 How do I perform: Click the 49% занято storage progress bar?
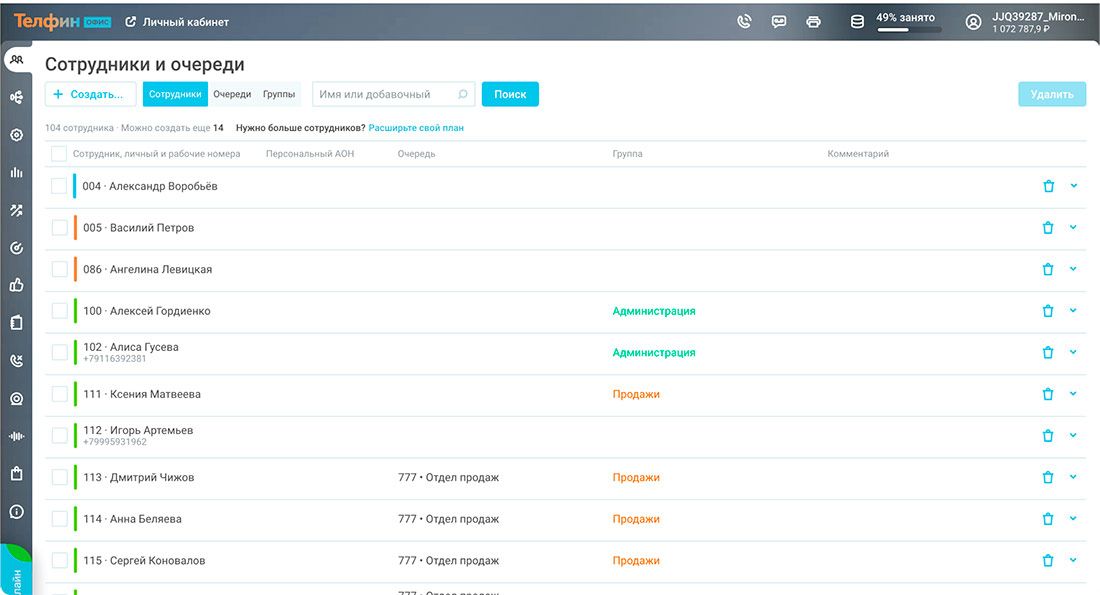pos(909,30)
